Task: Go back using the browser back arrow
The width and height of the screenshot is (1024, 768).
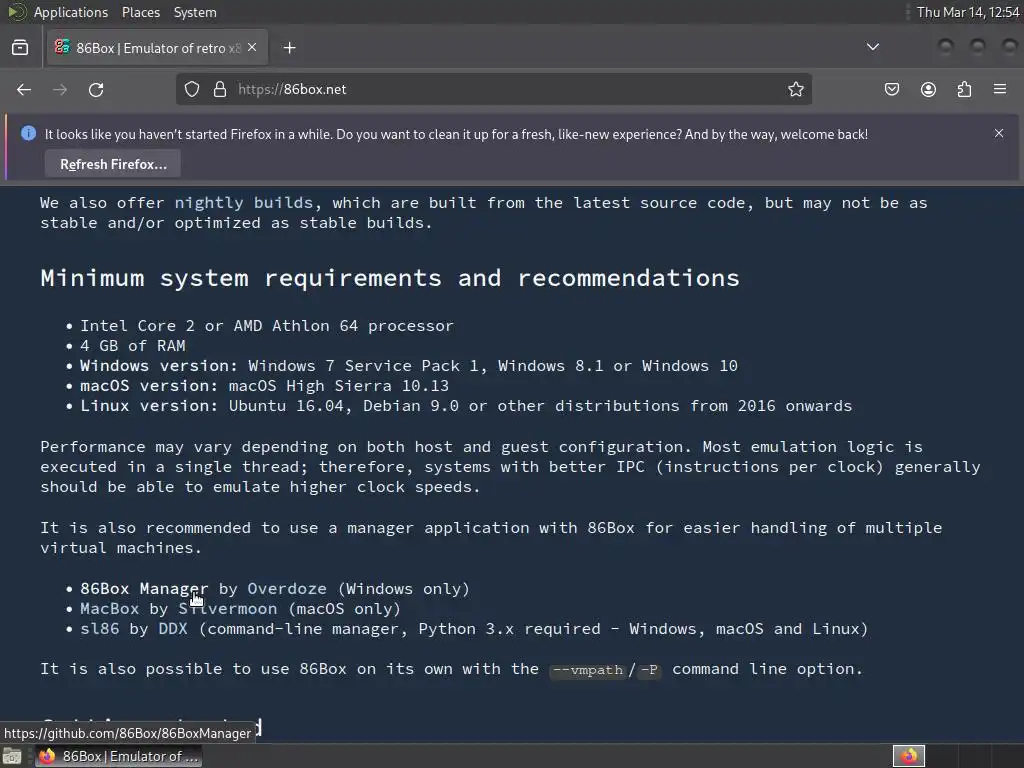Action: pos(24,89)
